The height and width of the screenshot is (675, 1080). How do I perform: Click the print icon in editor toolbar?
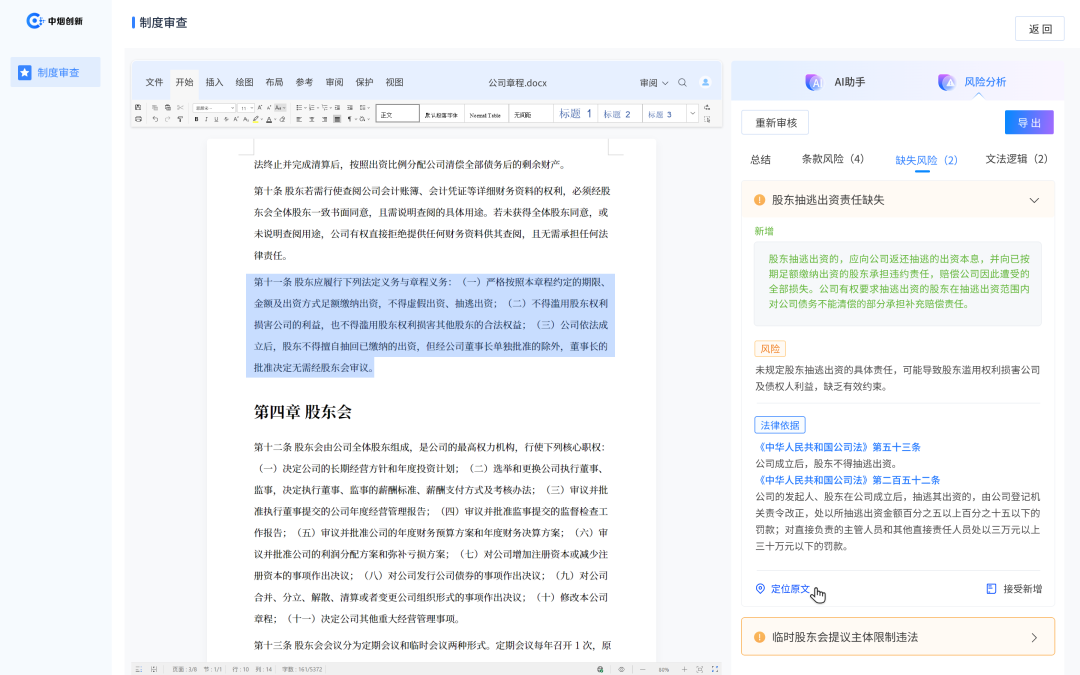pos(138,119)
